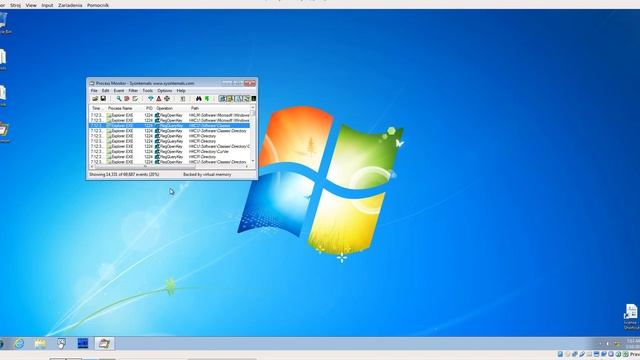Click the volume speaker icon in the tray
The width and height of the screenshot is (640, 360).
[607, 344]
